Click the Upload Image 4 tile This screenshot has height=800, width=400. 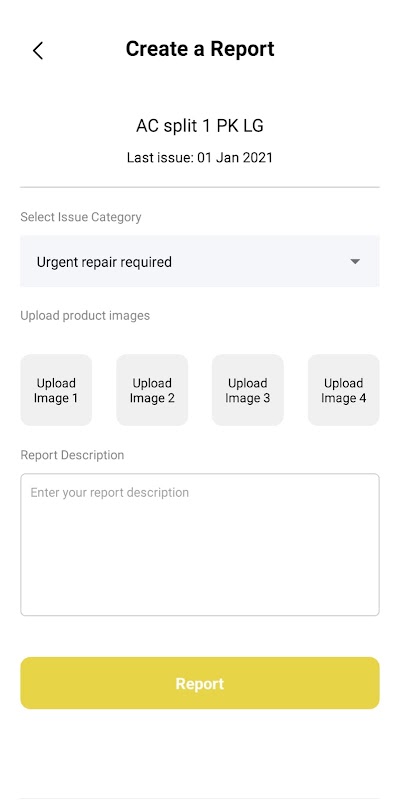pos(343,390)
